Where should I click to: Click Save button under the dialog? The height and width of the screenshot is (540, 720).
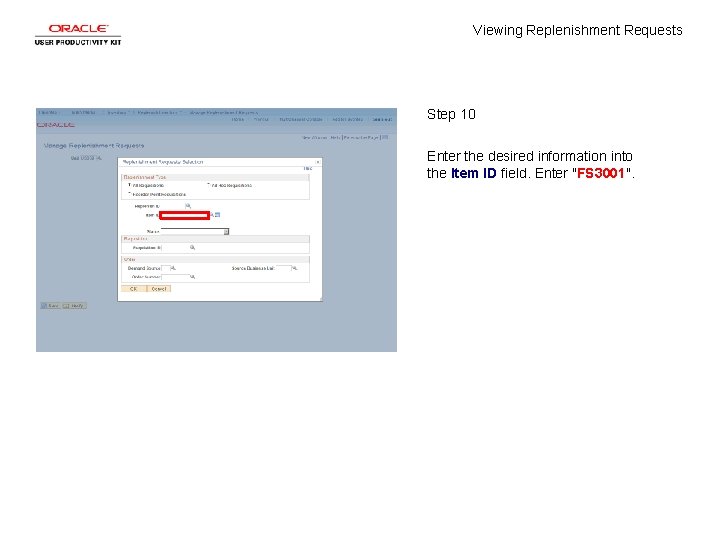pos(50,306)
